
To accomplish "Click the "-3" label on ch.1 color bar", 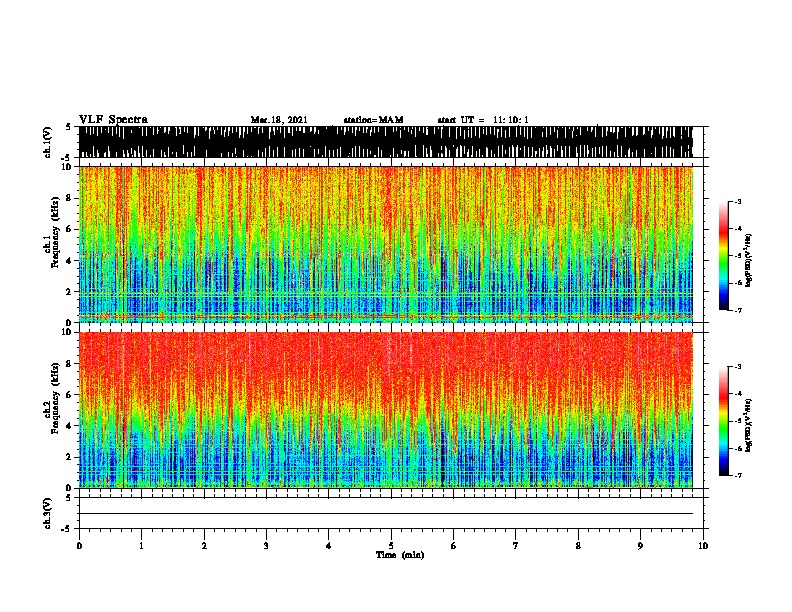I will tap(738, 201).
